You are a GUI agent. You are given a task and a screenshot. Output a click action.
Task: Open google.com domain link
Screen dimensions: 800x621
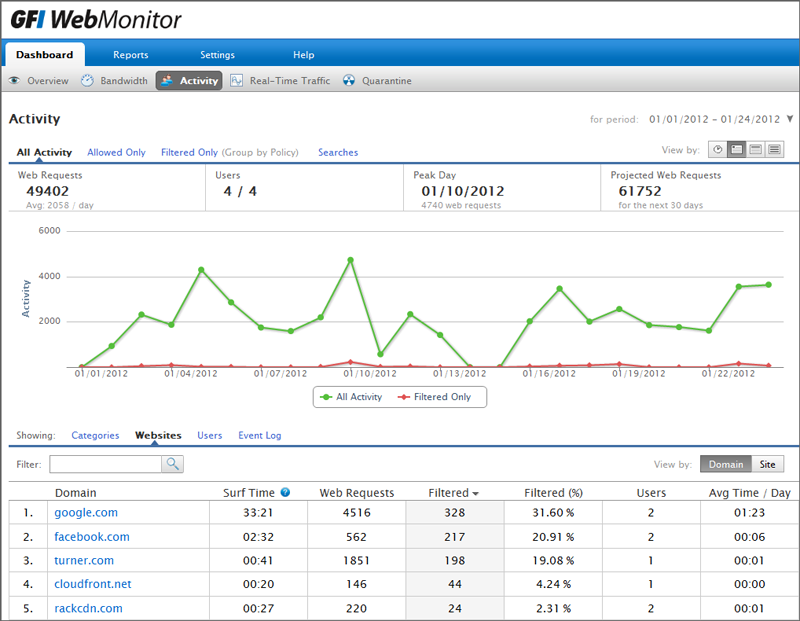(86, 512)
